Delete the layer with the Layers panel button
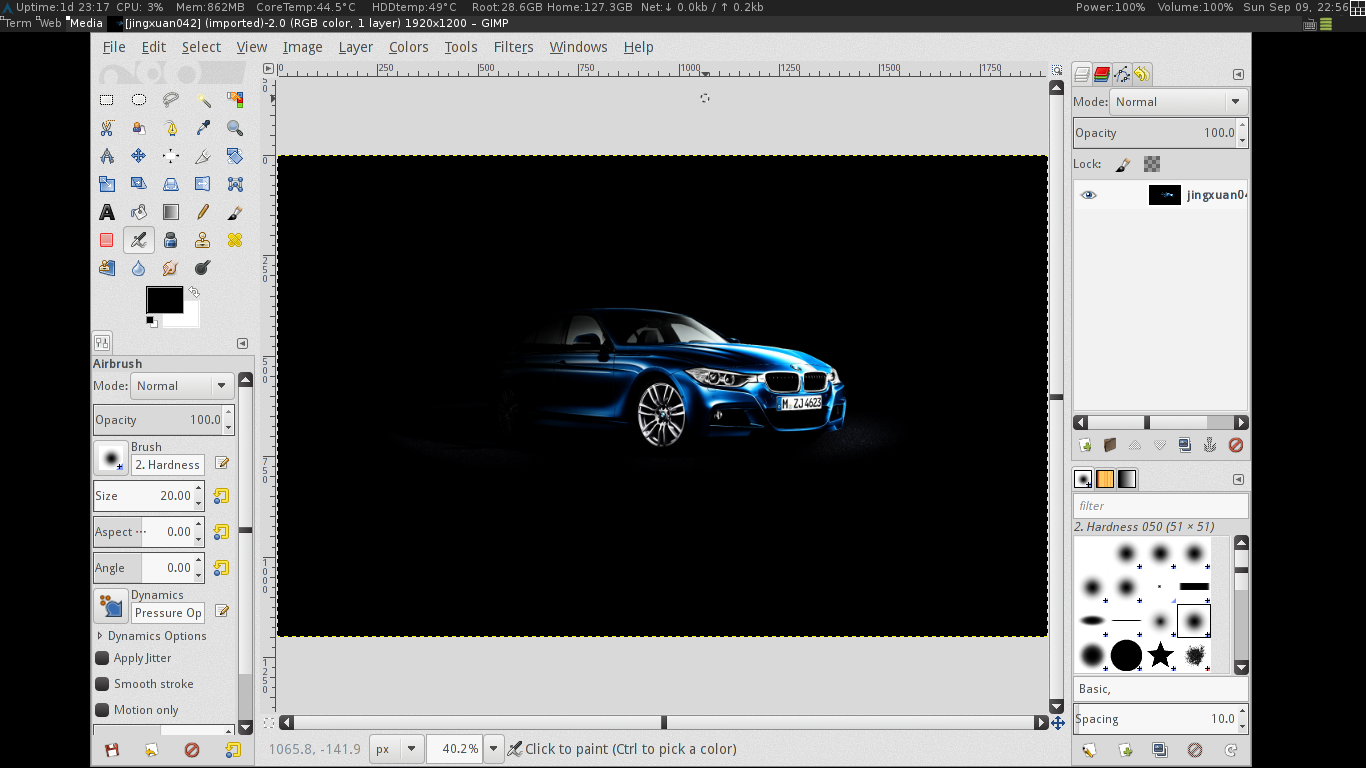The width and height of the screenshot is (1366, 768). pos(1236,445)
